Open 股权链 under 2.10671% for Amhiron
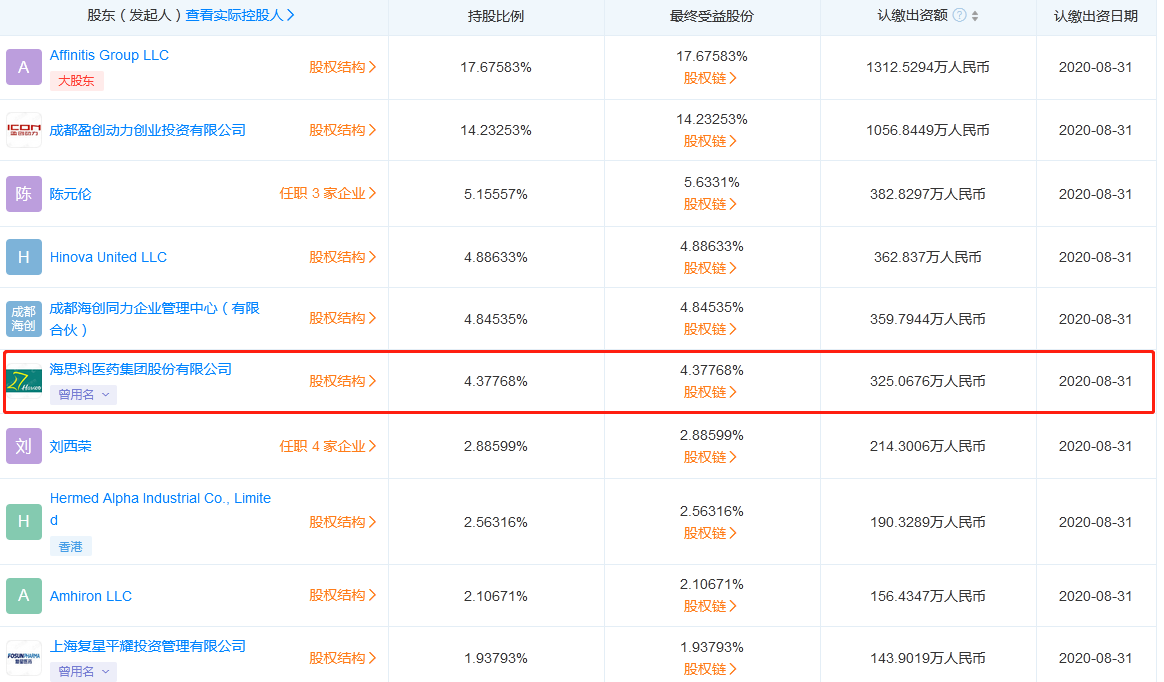Viewport: 1164px width, 682px height. point(710,607)
